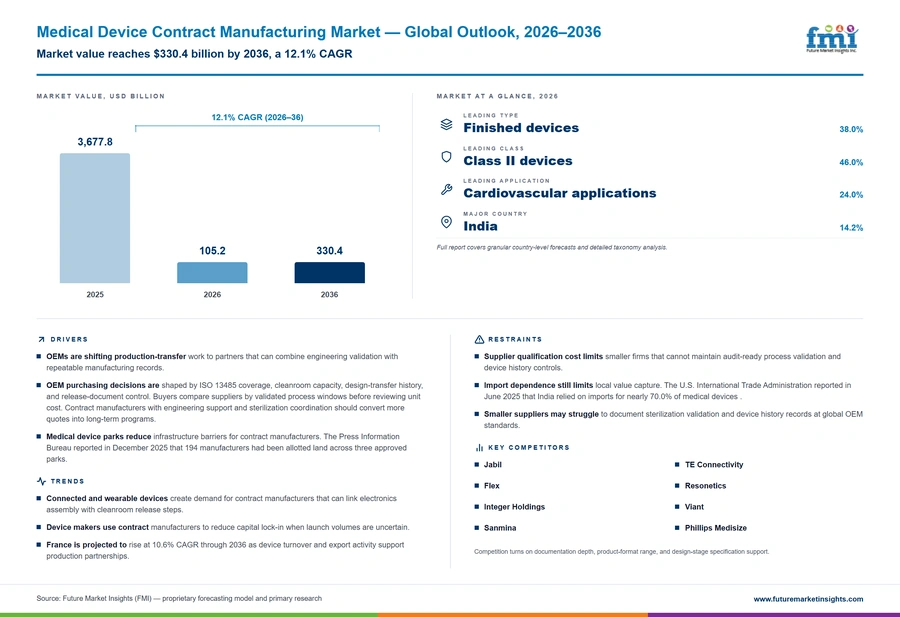Click the 'Class II devices' heading

coord(518,161)
